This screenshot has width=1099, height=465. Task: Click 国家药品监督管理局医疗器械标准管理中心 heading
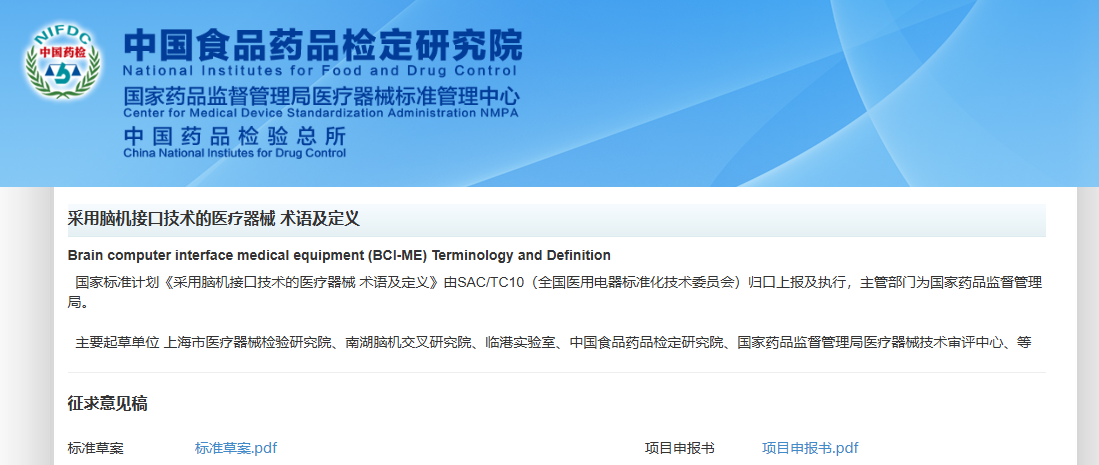(x=322, y=97)
